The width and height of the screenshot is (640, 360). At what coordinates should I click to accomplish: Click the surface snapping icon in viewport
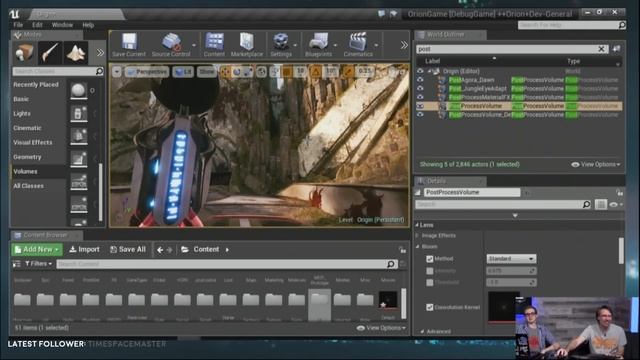(275, 72)
